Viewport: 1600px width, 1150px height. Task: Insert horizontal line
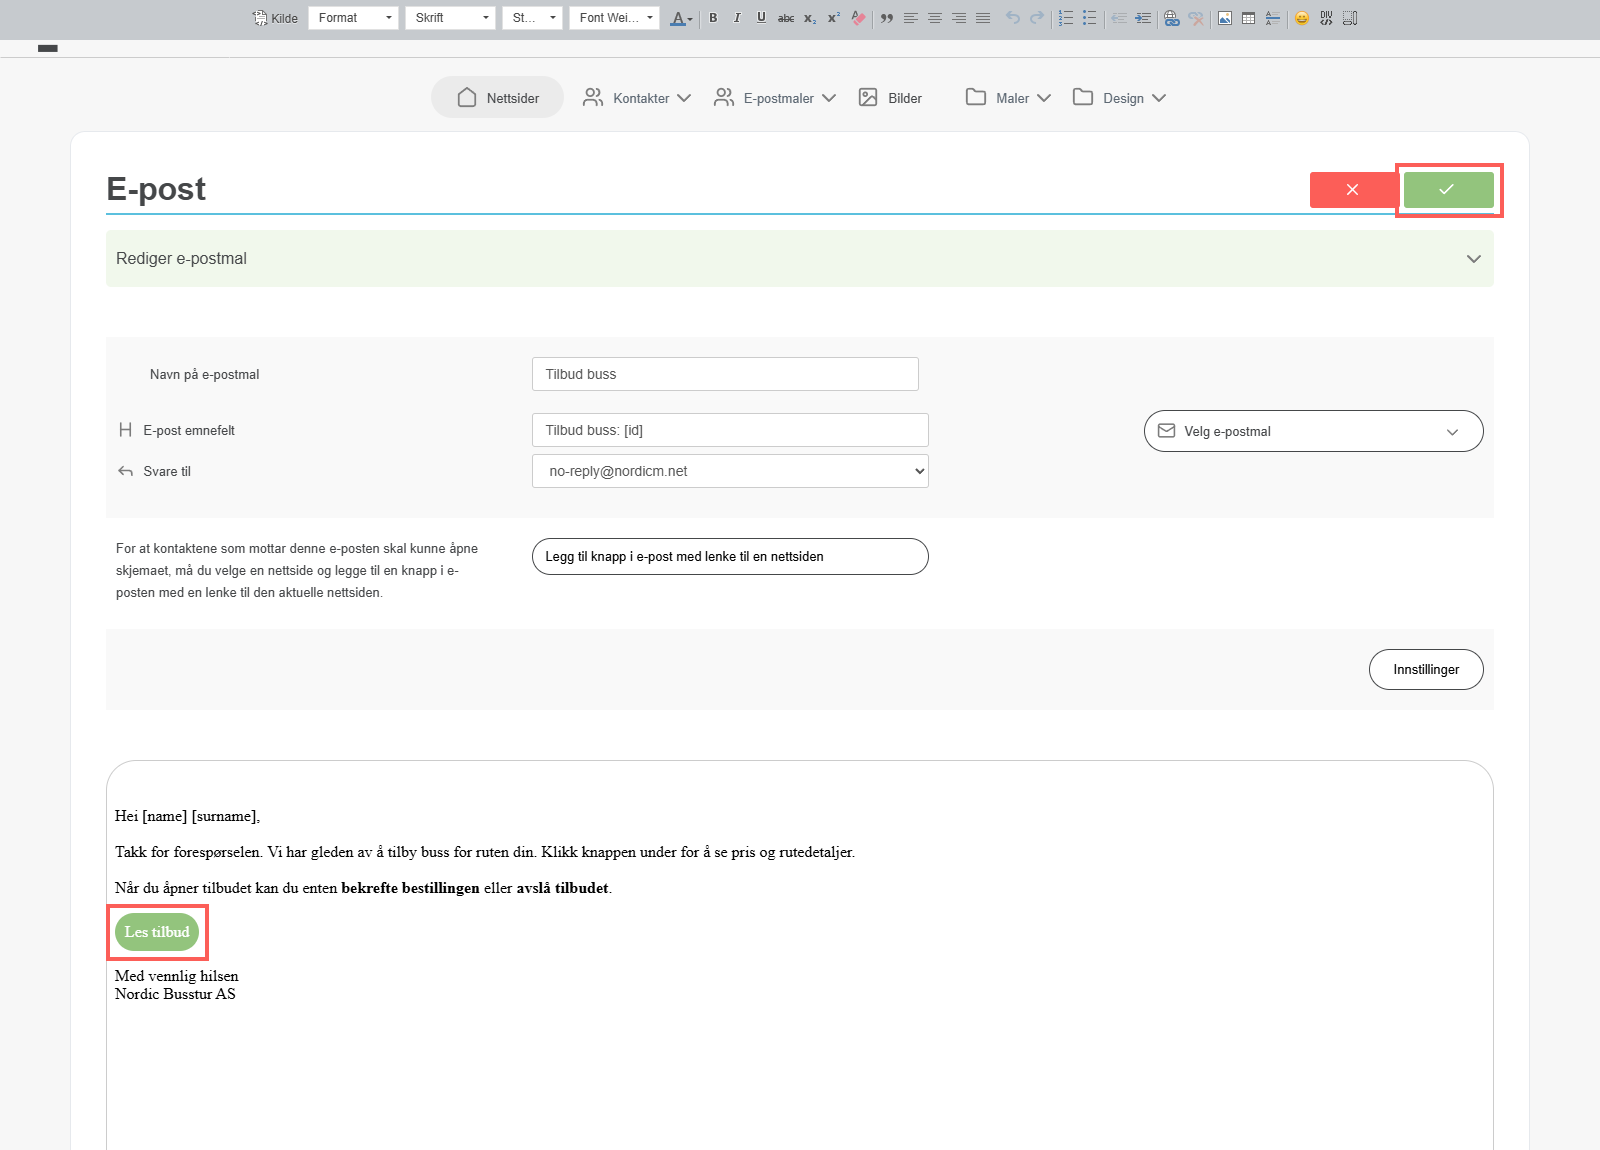pyautogui.click(x=1273, y=18)
